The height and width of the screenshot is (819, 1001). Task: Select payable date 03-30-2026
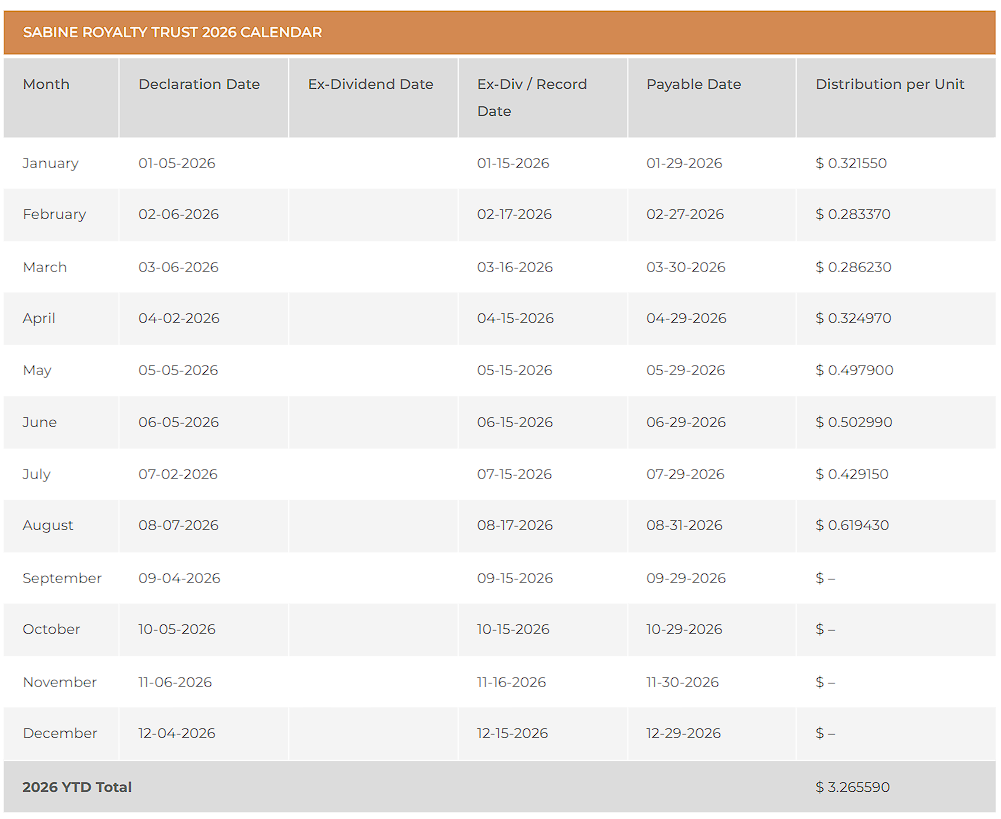pyautogui.click(x=686, y=267)
